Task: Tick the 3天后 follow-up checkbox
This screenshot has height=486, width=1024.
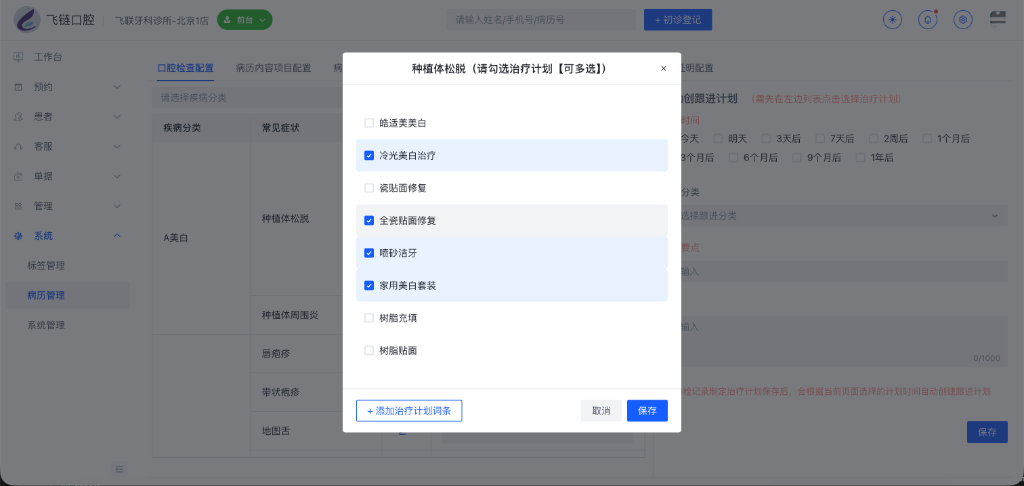Action: pos(766,138)
